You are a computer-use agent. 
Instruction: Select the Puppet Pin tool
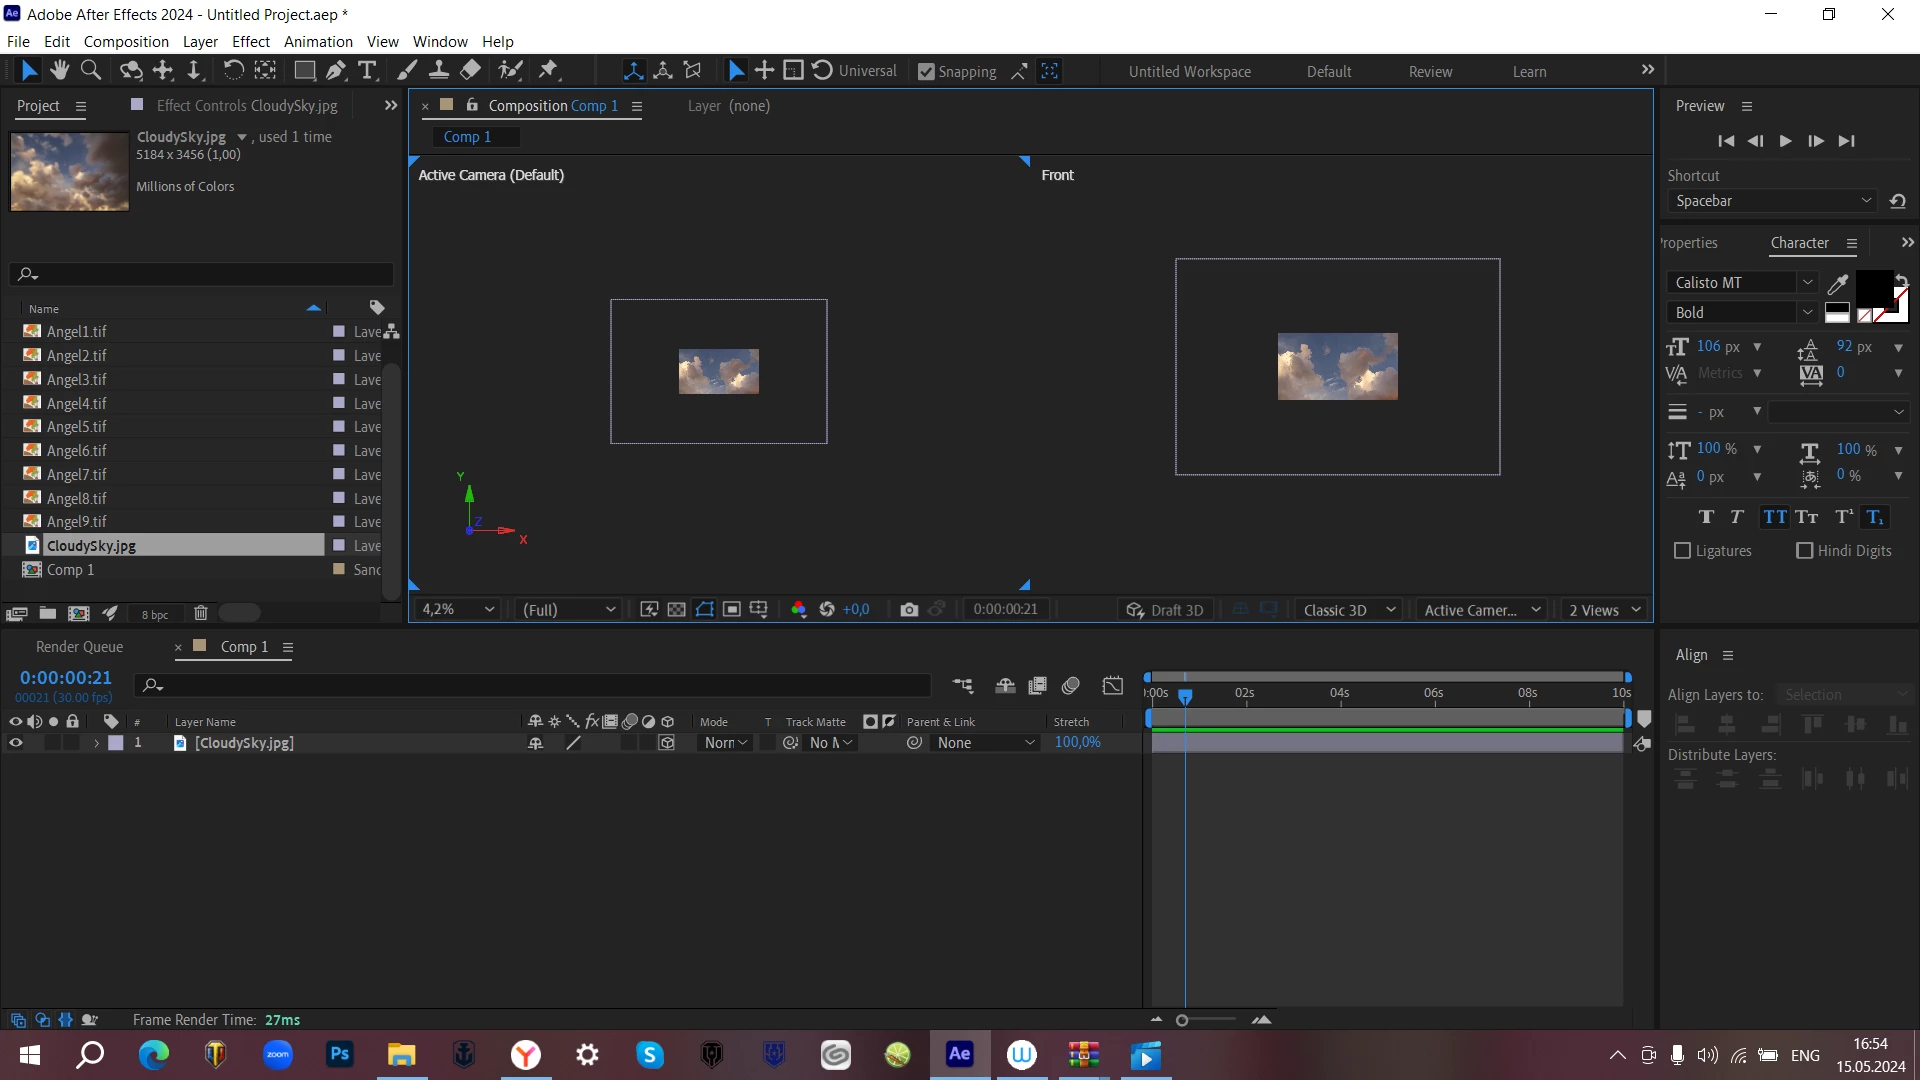pos(548,70)
